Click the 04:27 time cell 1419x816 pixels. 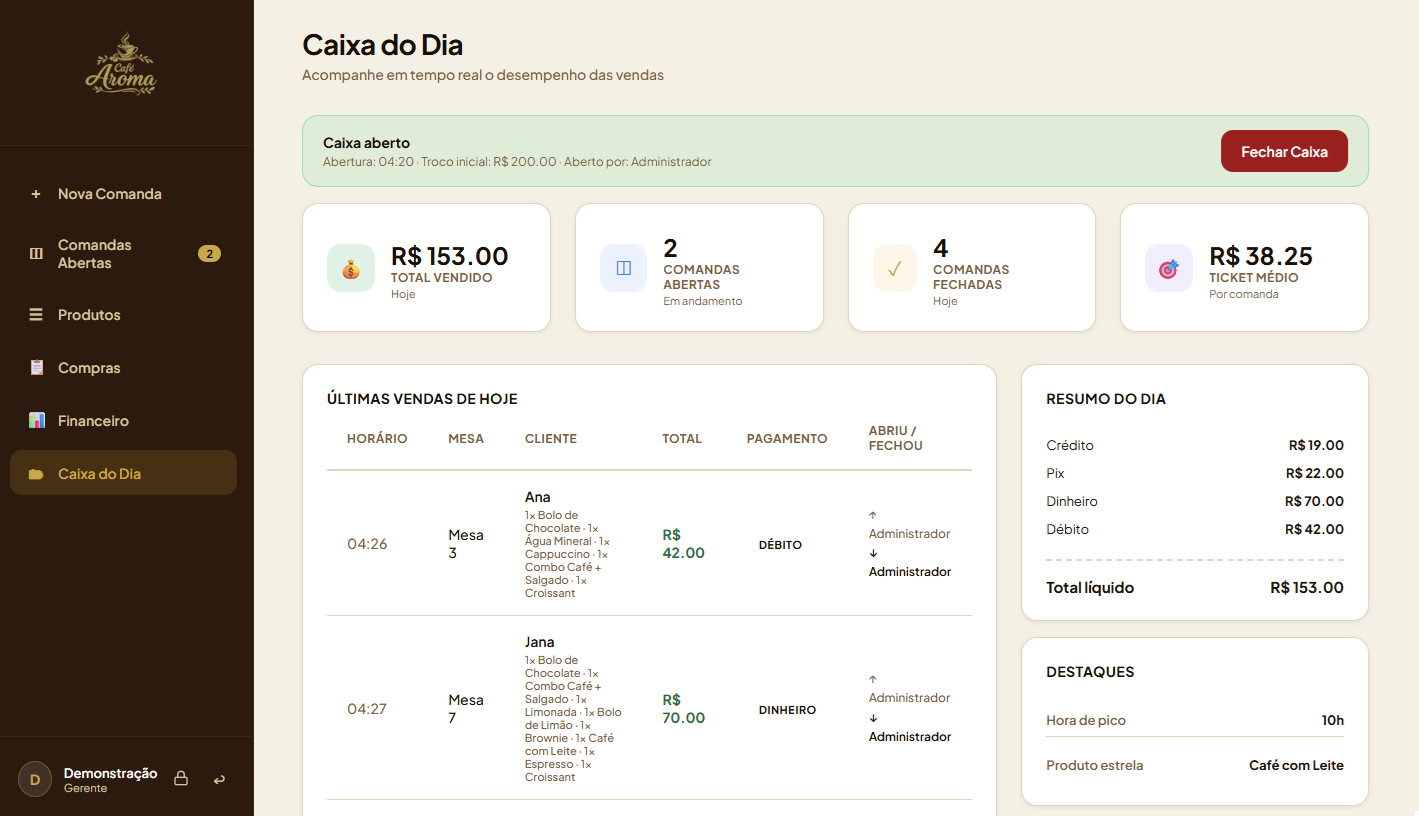(x=367, y=709)
